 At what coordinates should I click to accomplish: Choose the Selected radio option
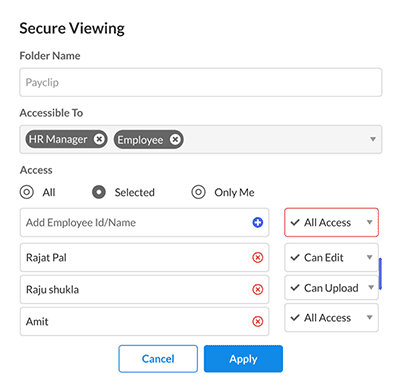[x=99, y=192]
